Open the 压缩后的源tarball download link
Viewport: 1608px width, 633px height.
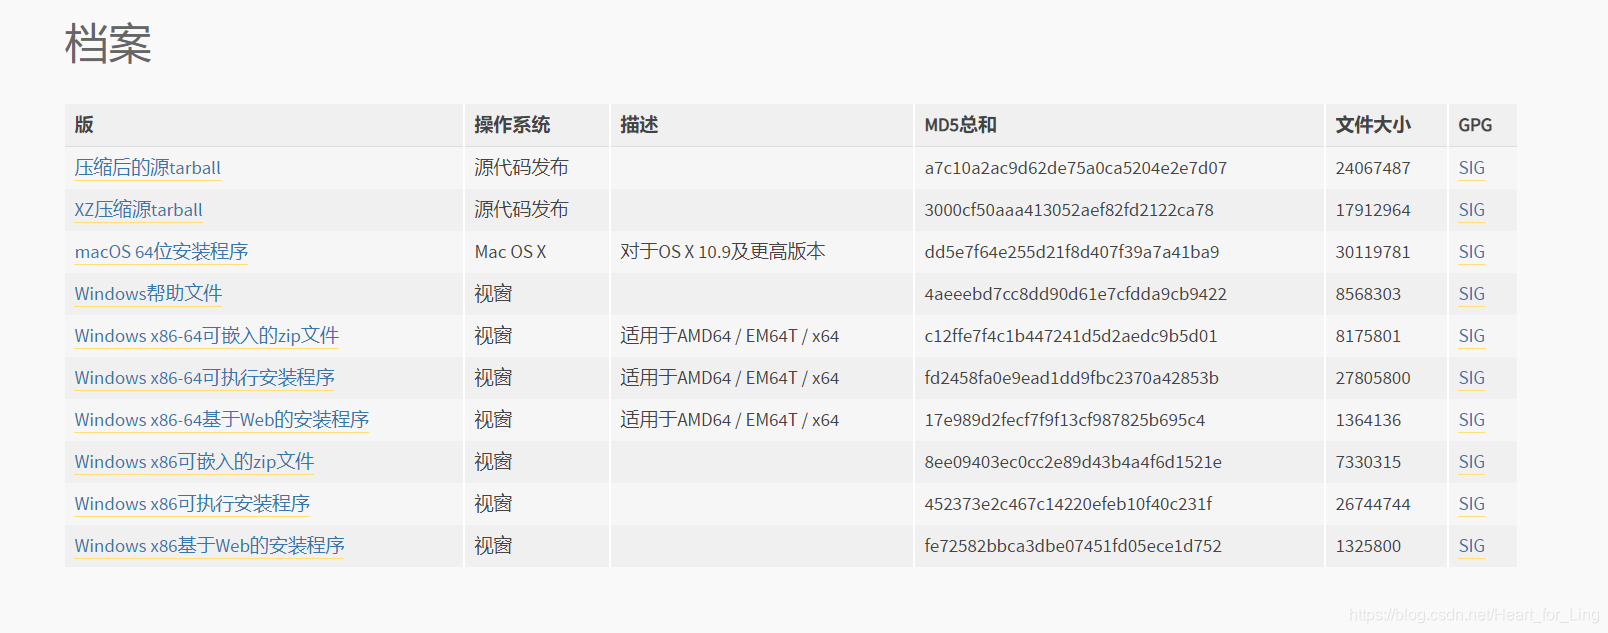[x=148, y=168]
